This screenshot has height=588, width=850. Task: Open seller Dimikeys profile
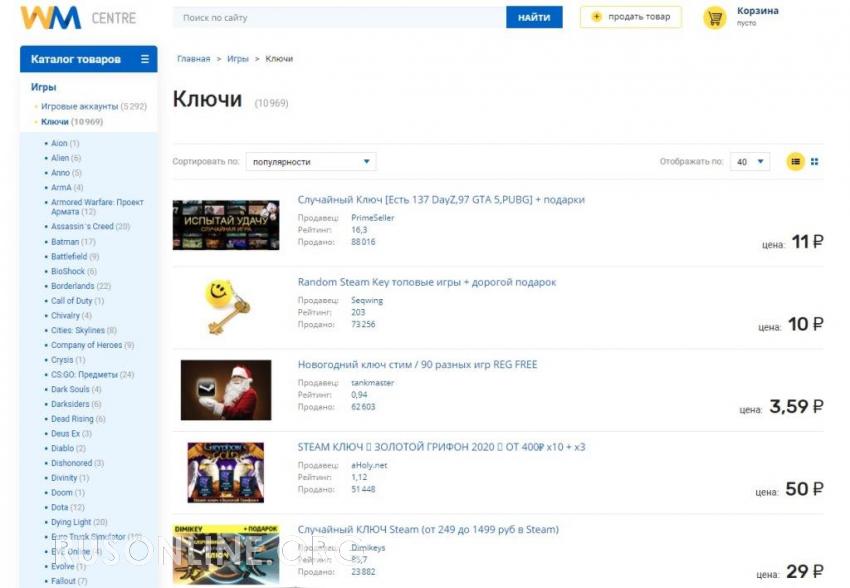pos(368,547)
